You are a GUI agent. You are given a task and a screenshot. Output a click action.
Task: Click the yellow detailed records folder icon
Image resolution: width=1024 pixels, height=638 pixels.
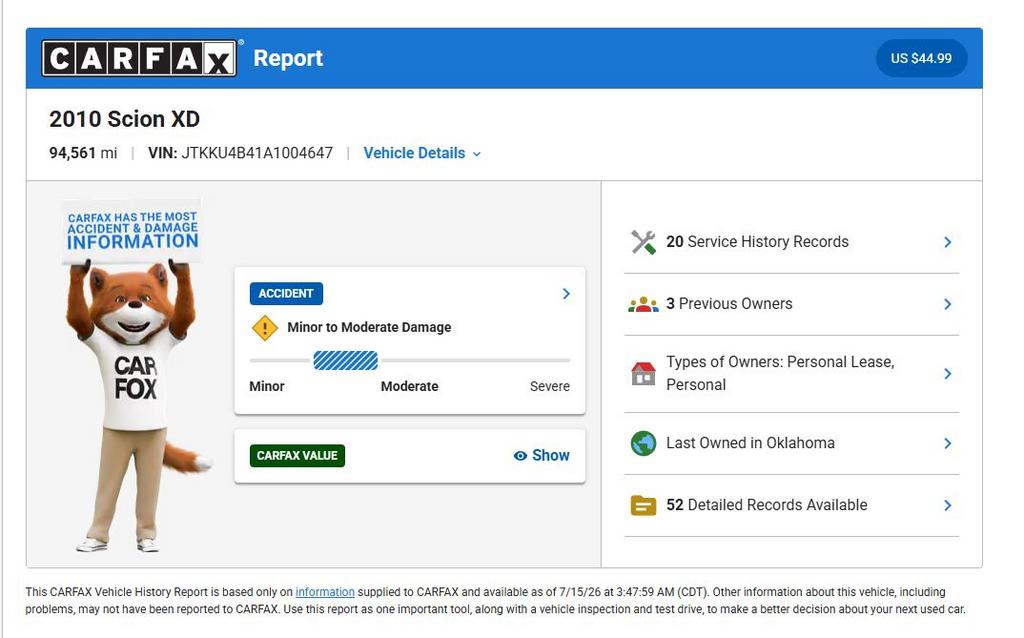(x=643, y=505)
